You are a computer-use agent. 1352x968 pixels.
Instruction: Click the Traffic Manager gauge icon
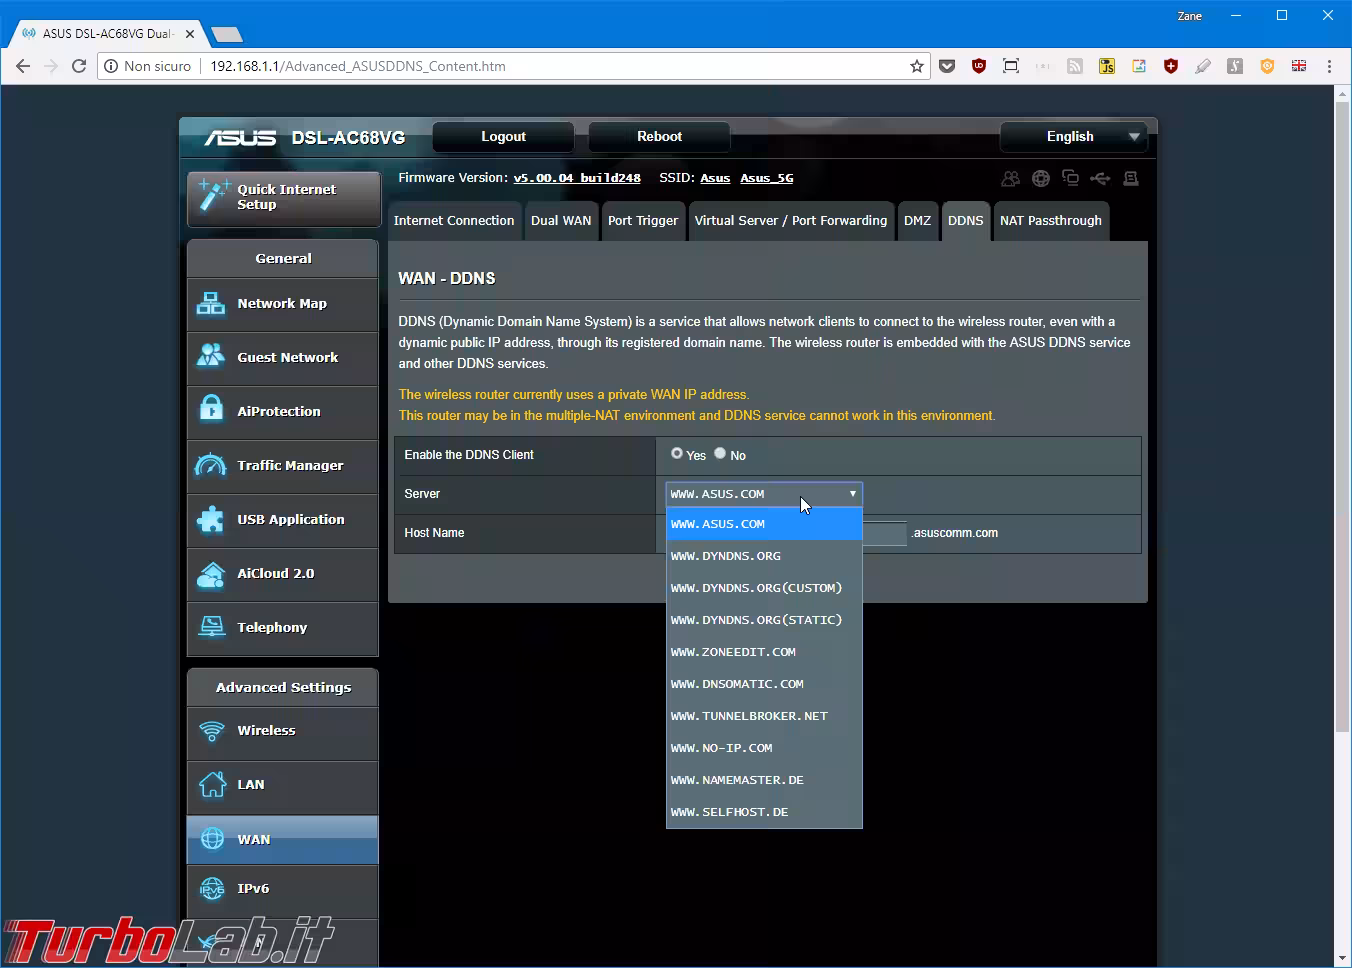tap(211, 466)
